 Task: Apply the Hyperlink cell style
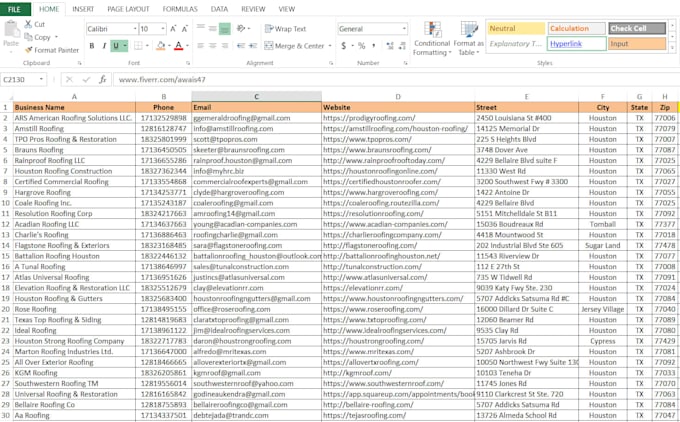(576, 44)
